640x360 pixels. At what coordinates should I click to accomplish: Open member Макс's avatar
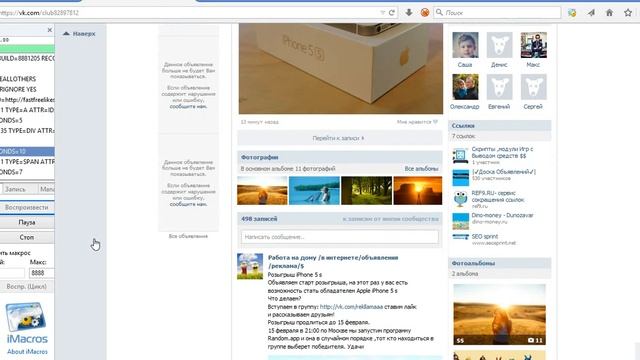(533, 45)
